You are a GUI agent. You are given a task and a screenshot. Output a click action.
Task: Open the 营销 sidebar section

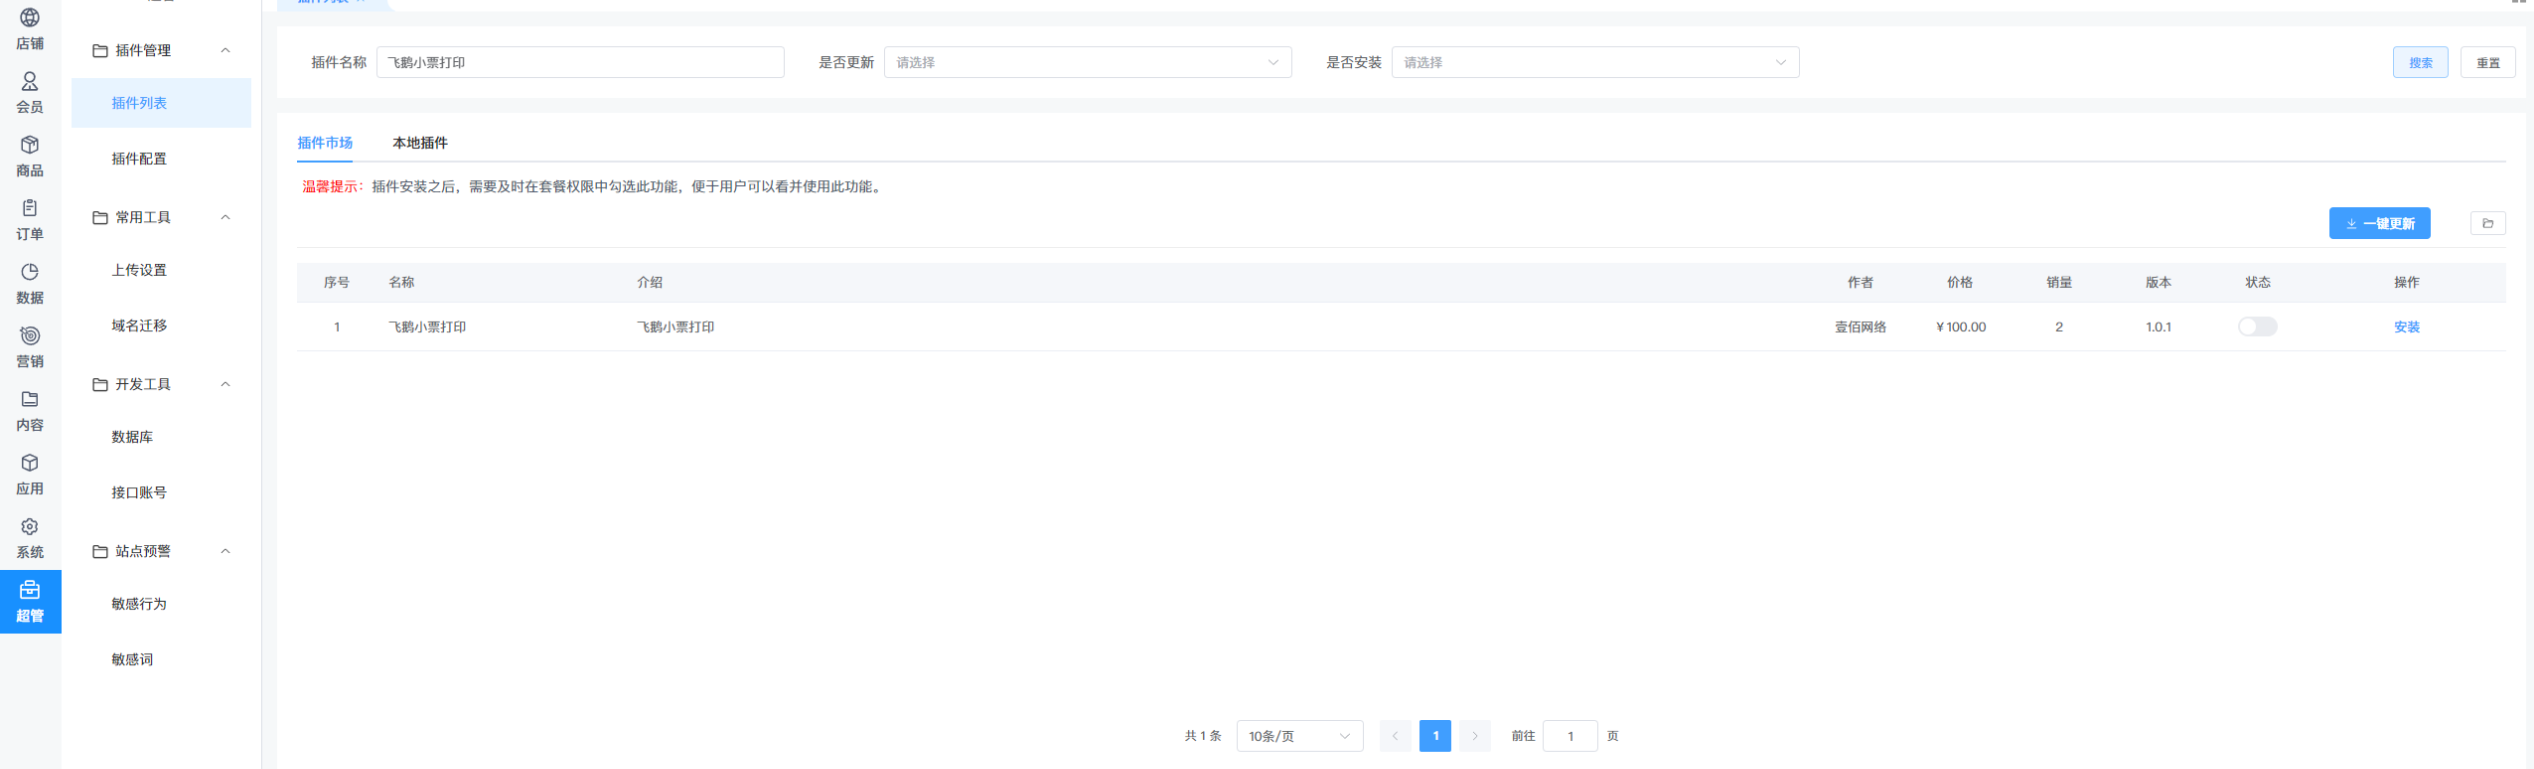(30, 348)
